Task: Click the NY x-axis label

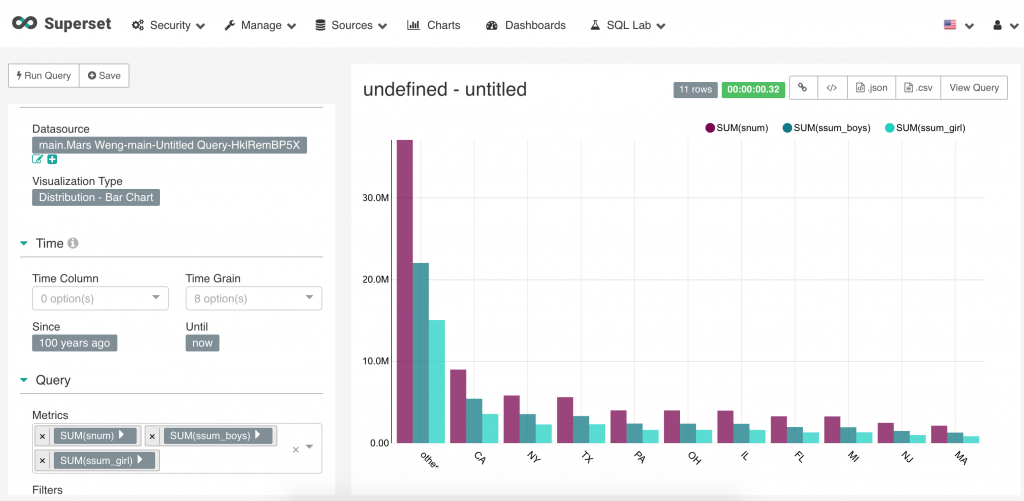Action: pos(533,457)
